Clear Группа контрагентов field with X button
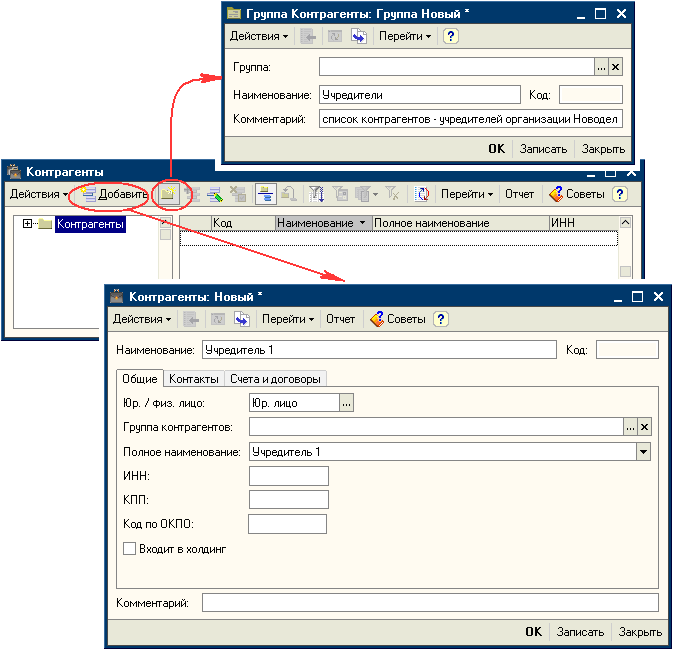Viewport: 673px width, 650px height. click(x=644, y=427)
